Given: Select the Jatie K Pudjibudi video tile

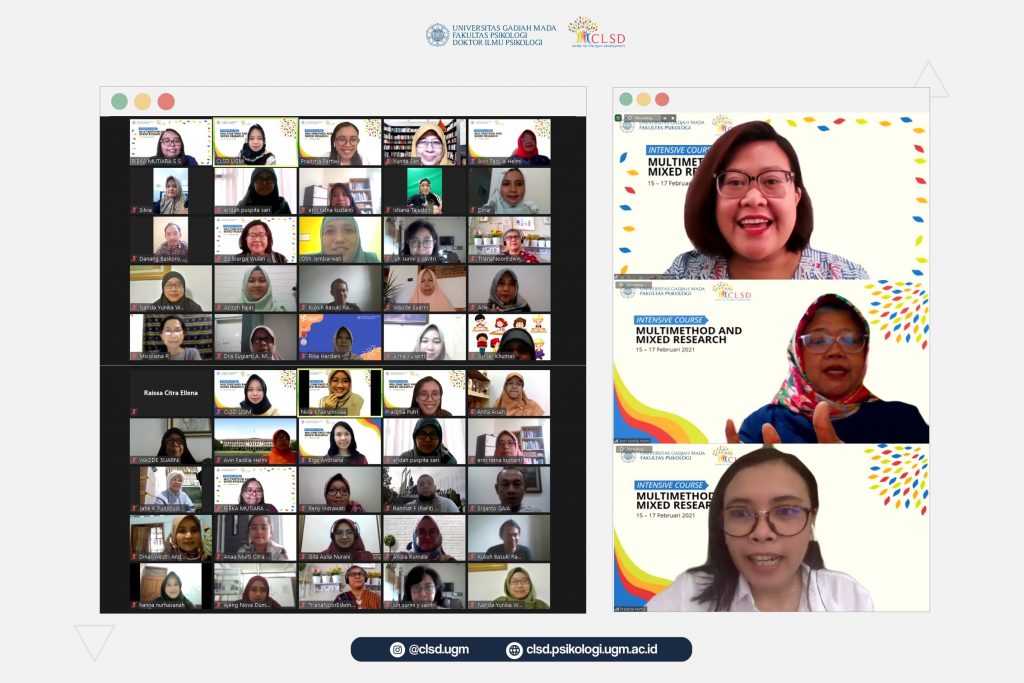Looking at the screenshot, I should pyautogui.click(x=171, y=490).
